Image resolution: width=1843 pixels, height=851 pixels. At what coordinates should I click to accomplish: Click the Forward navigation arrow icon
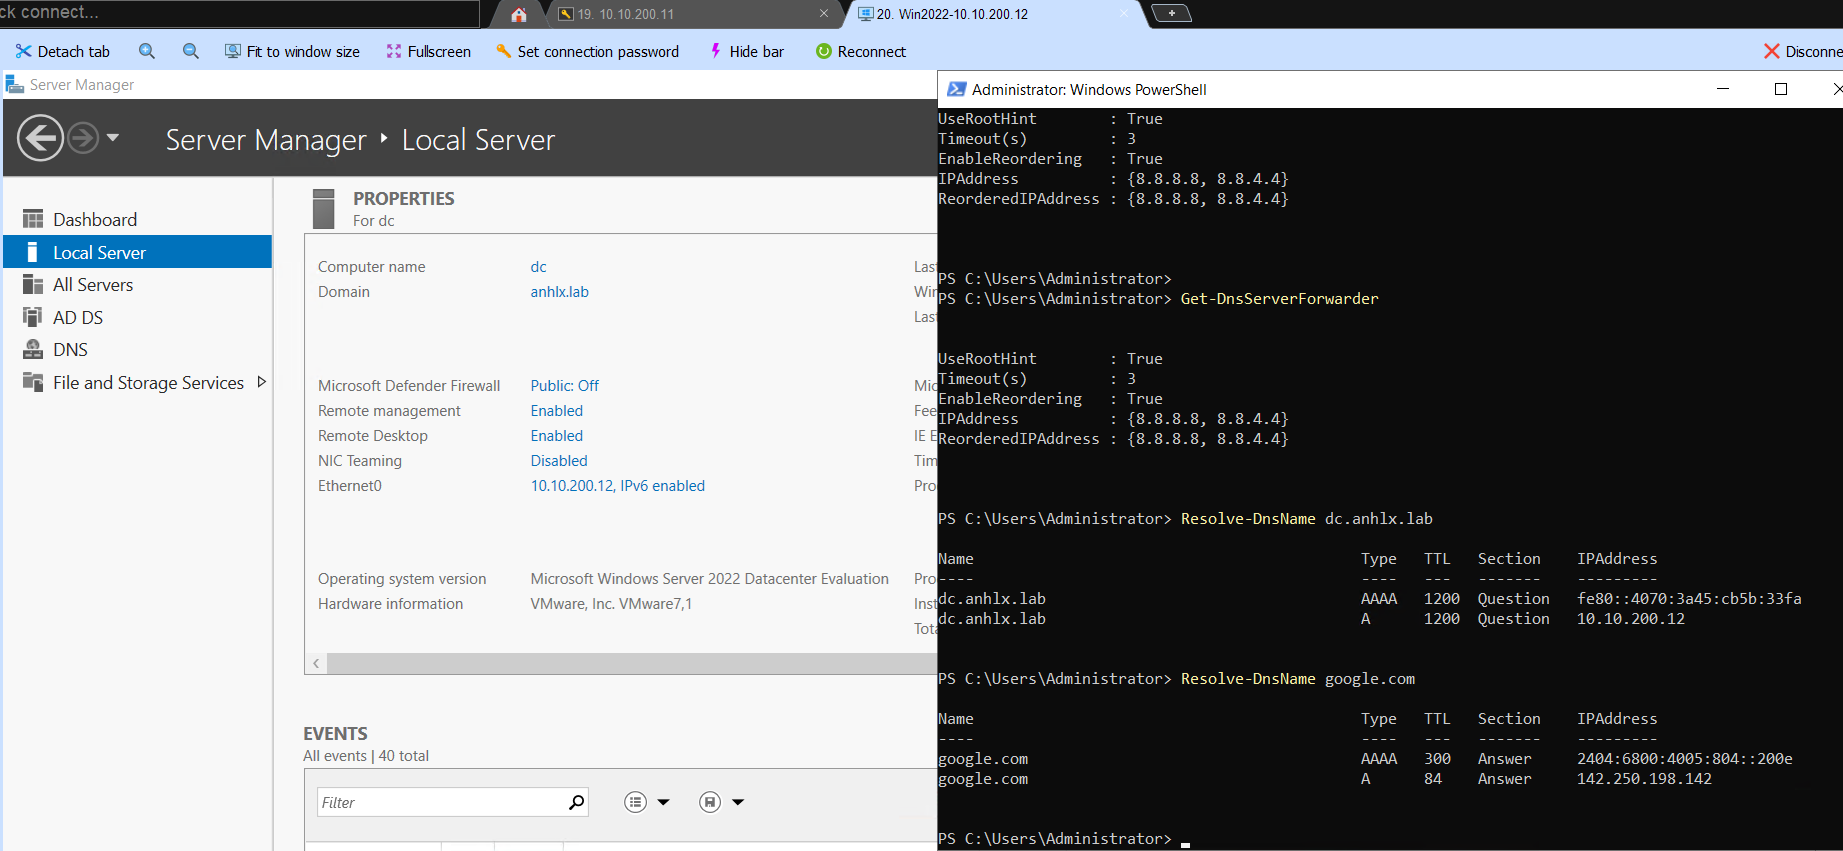[83, 138]
